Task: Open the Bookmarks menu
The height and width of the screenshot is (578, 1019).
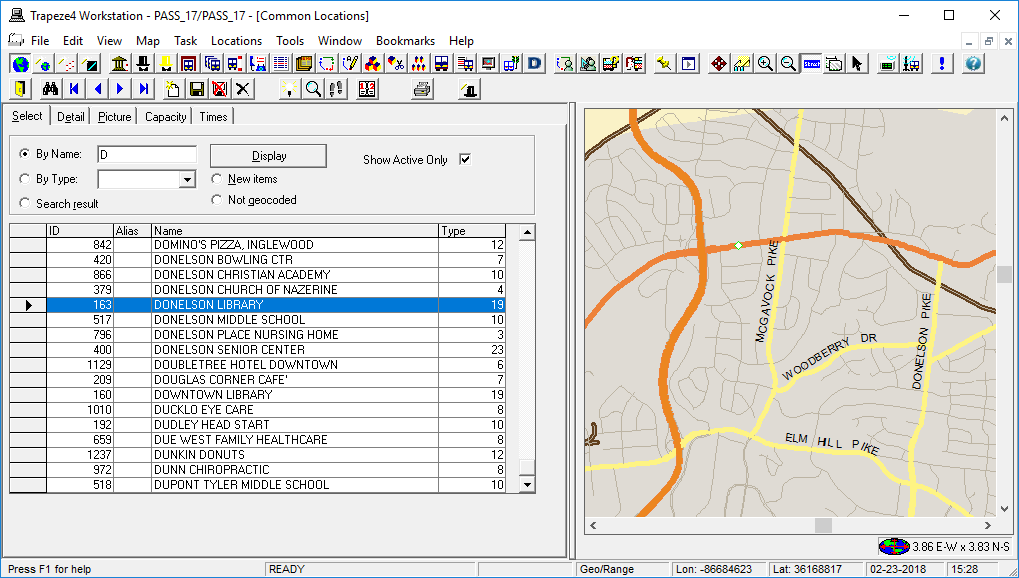Action: click(x=405, y=41)
